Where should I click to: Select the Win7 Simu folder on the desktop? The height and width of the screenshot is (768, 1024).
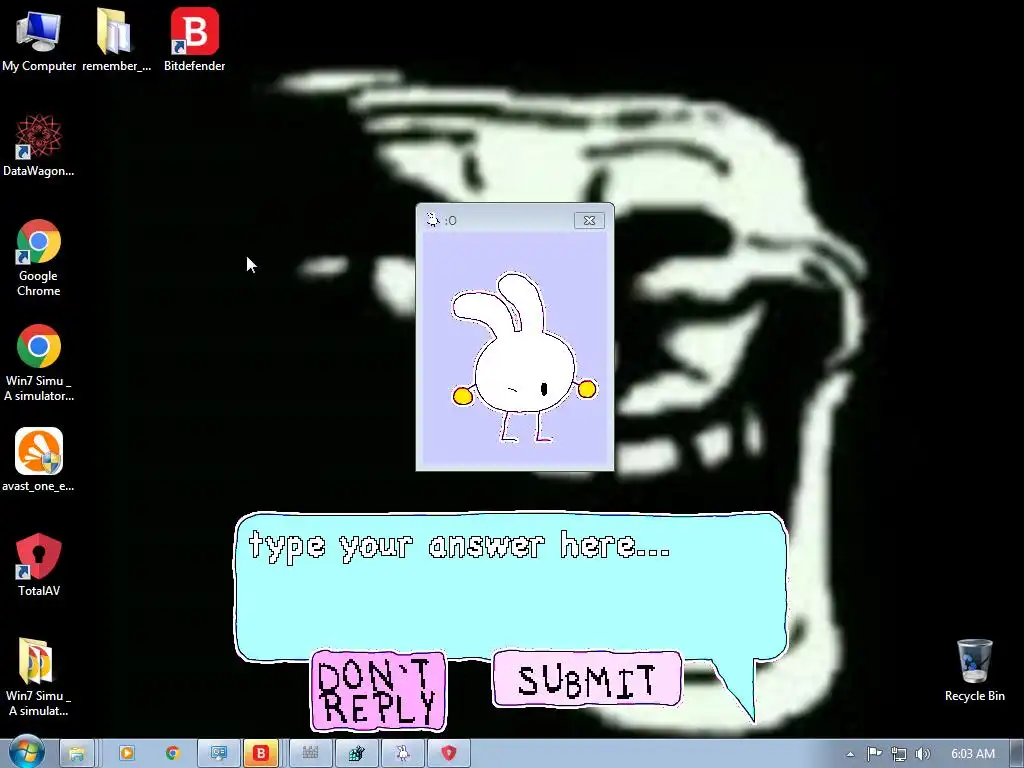39,677
